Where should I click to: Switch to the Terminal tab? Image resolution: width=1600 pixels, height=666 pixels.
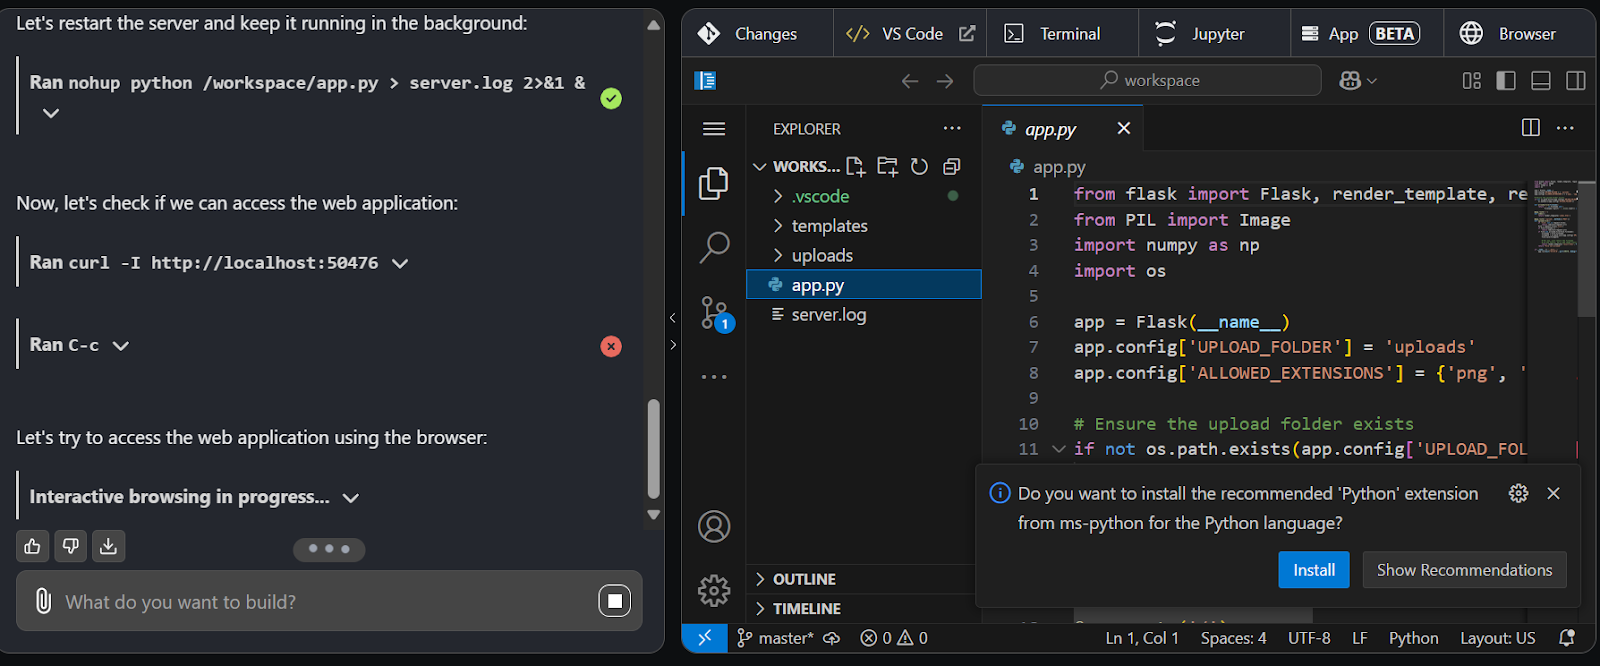click(x=1061, y=33)
